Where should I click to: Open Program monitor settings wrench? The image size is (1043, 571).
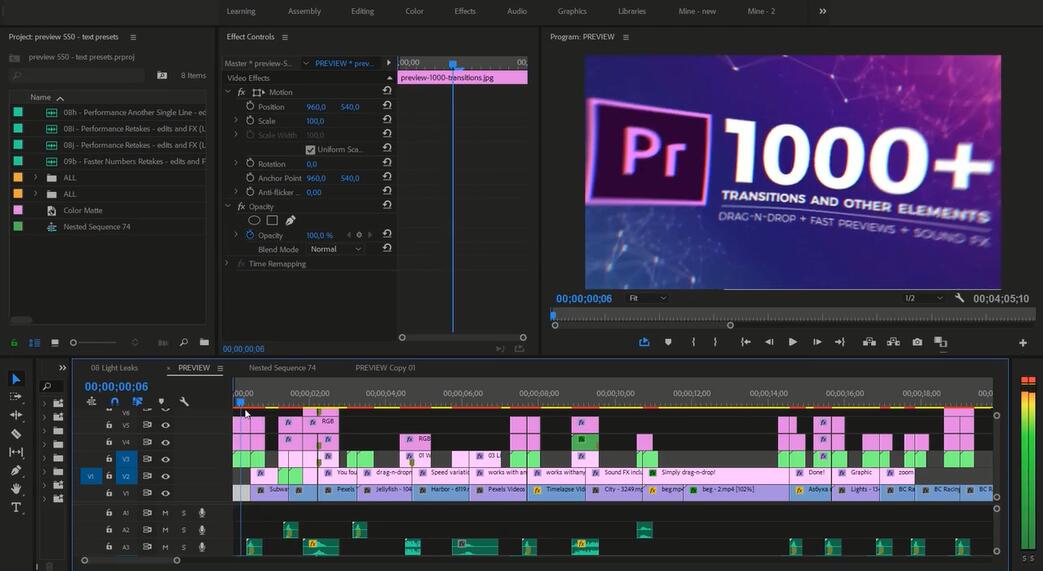pyautogui.click(x=959, y=298)
